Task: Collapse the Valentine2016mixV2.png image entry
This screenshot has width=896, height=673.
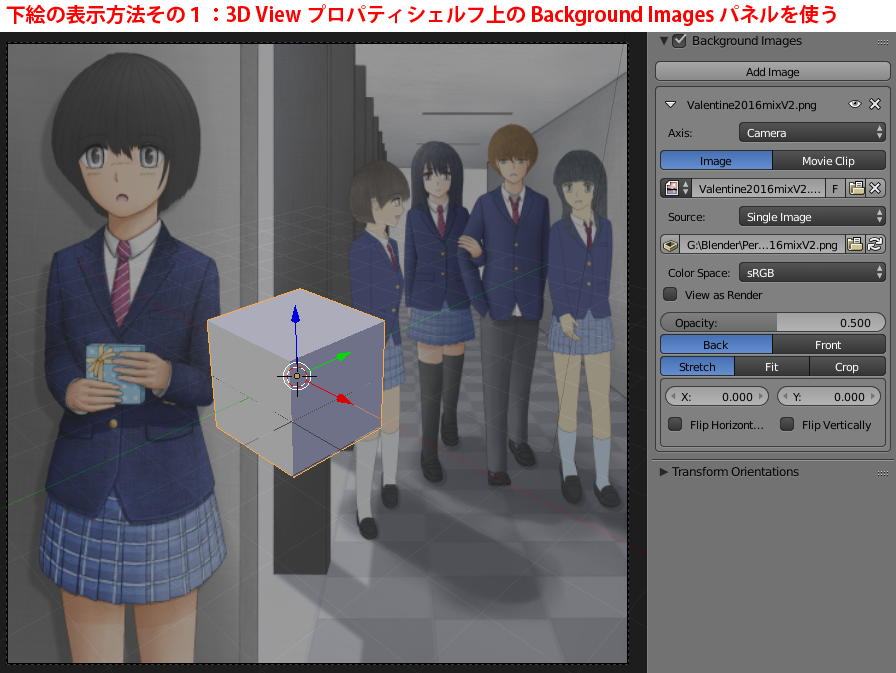Action: (671, 105)
